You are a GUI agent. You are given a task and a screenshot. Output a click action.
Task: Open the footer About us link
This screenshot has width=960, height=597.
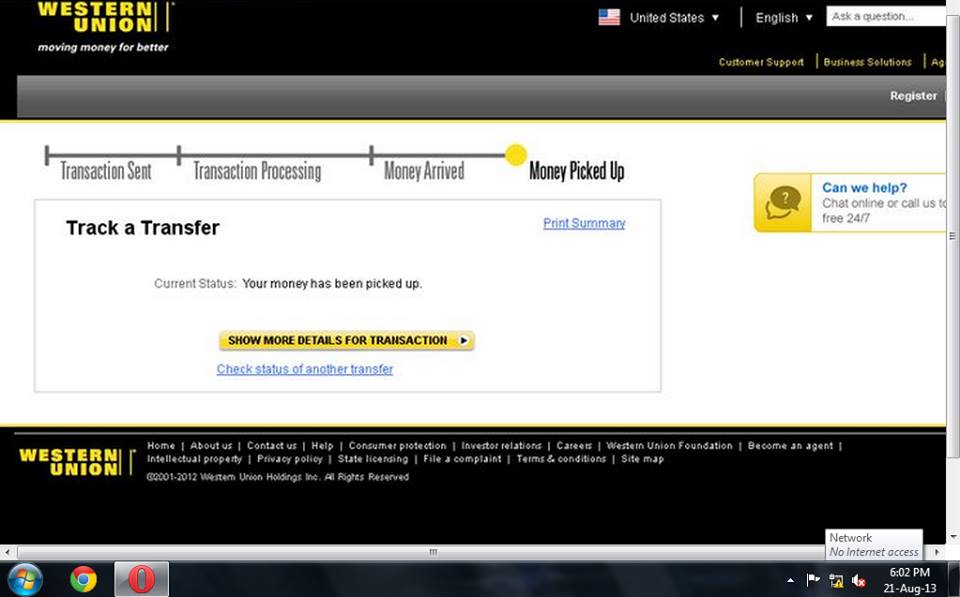tap(211, 446)
